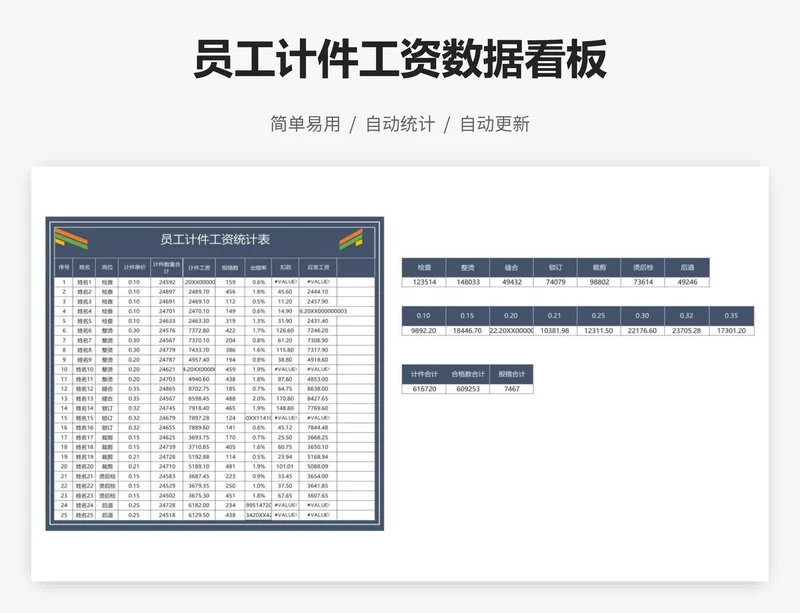800x613 pixels.
Task: Click the grand total value 616720
Action: 424,389
